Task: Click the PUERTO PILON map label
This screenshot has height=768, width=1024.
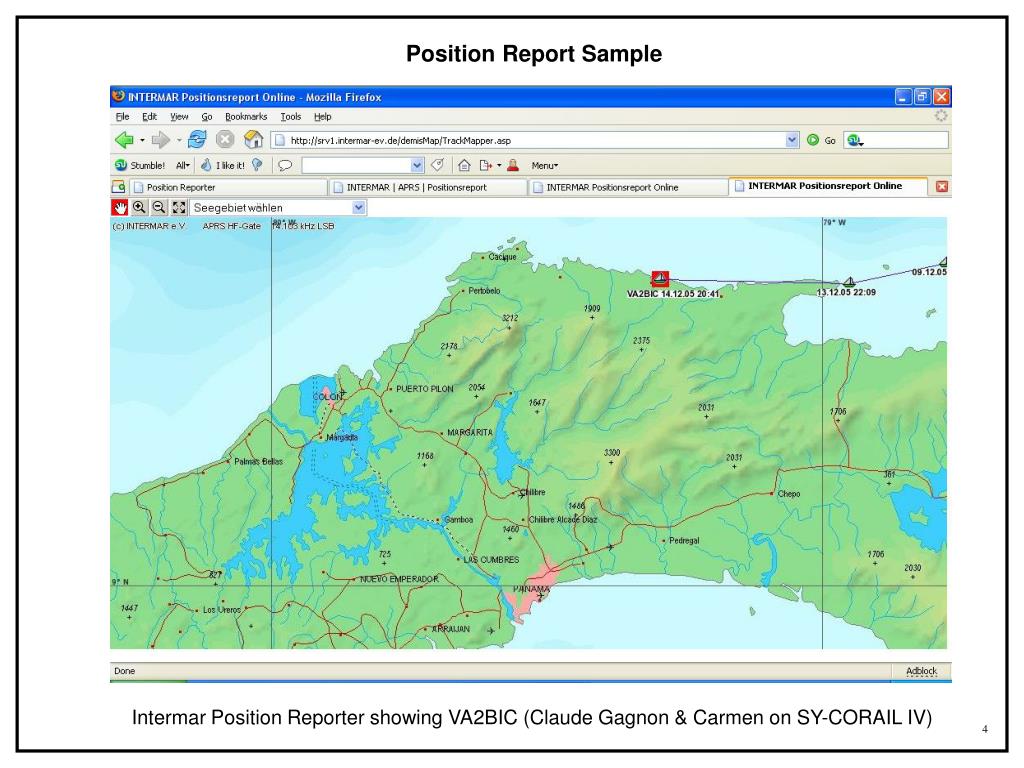Action: click(x=424, y=389)
